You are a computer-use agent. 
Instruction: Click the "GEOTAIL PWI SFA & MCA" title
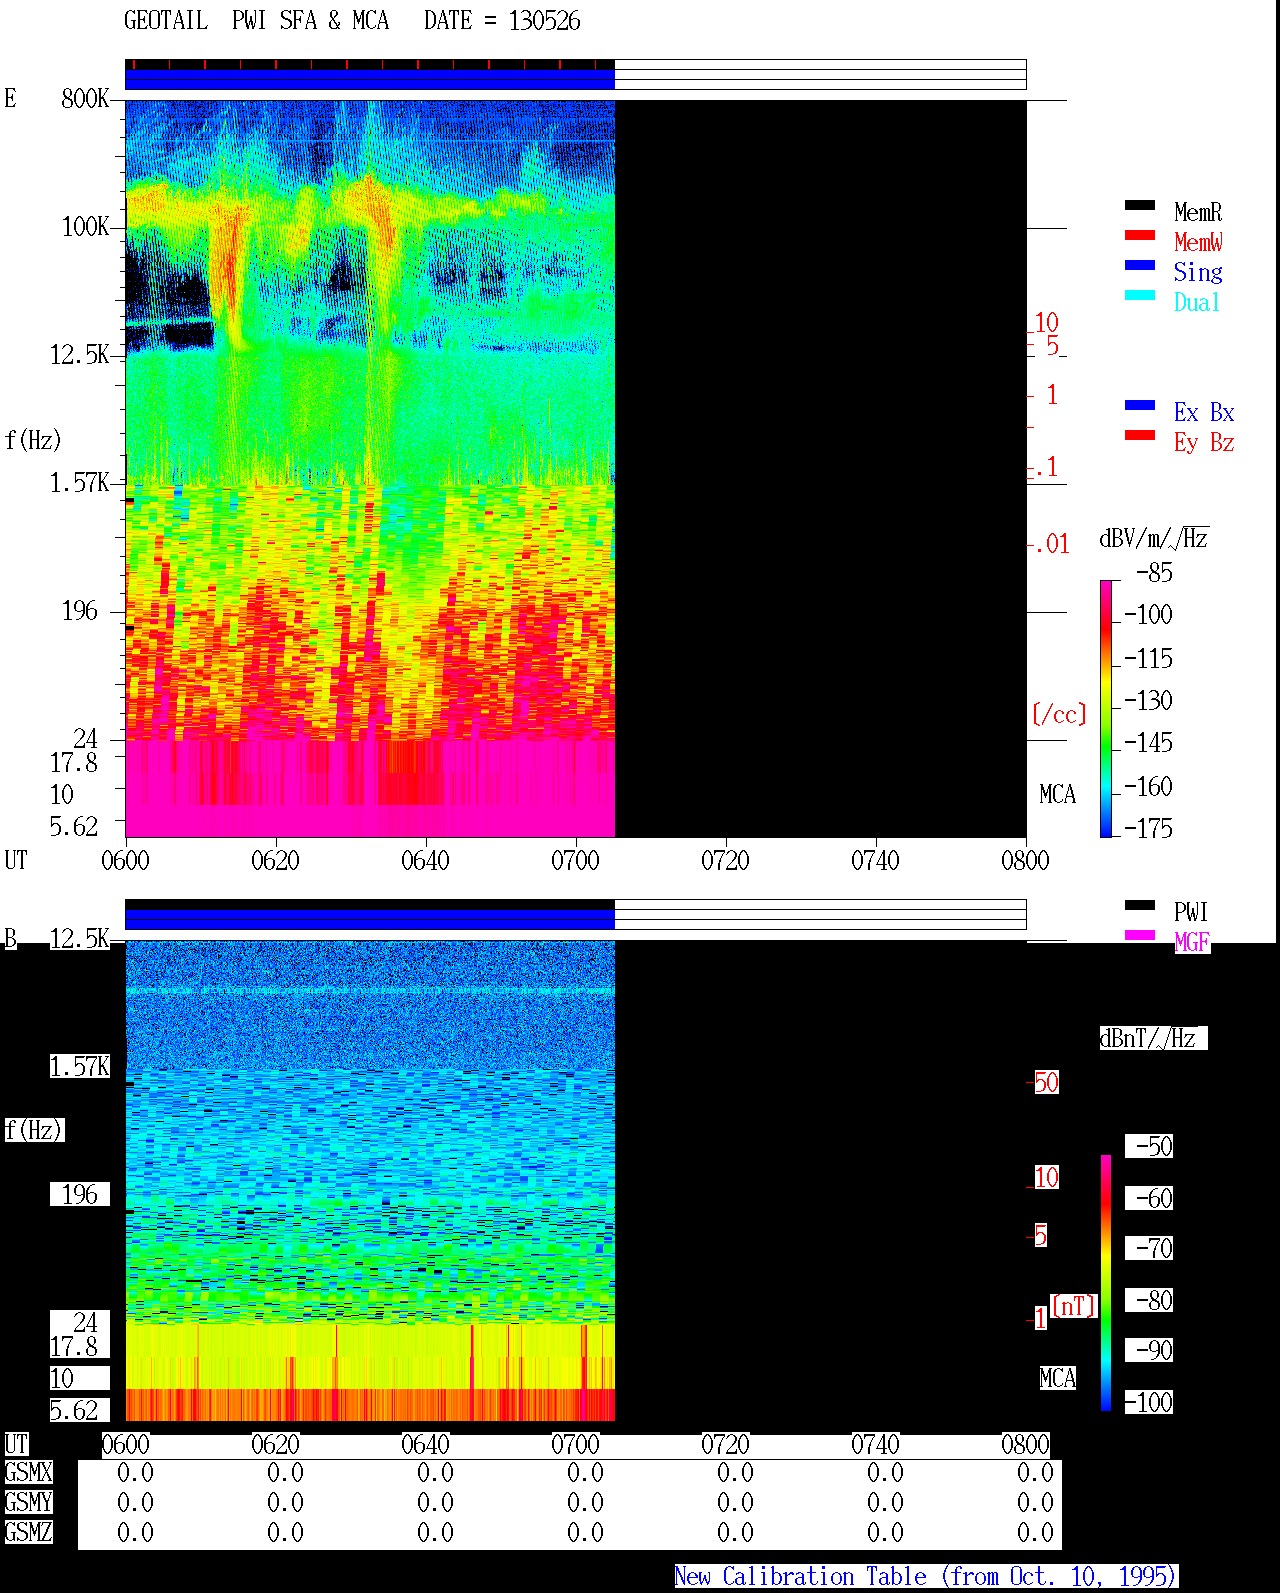256,21
